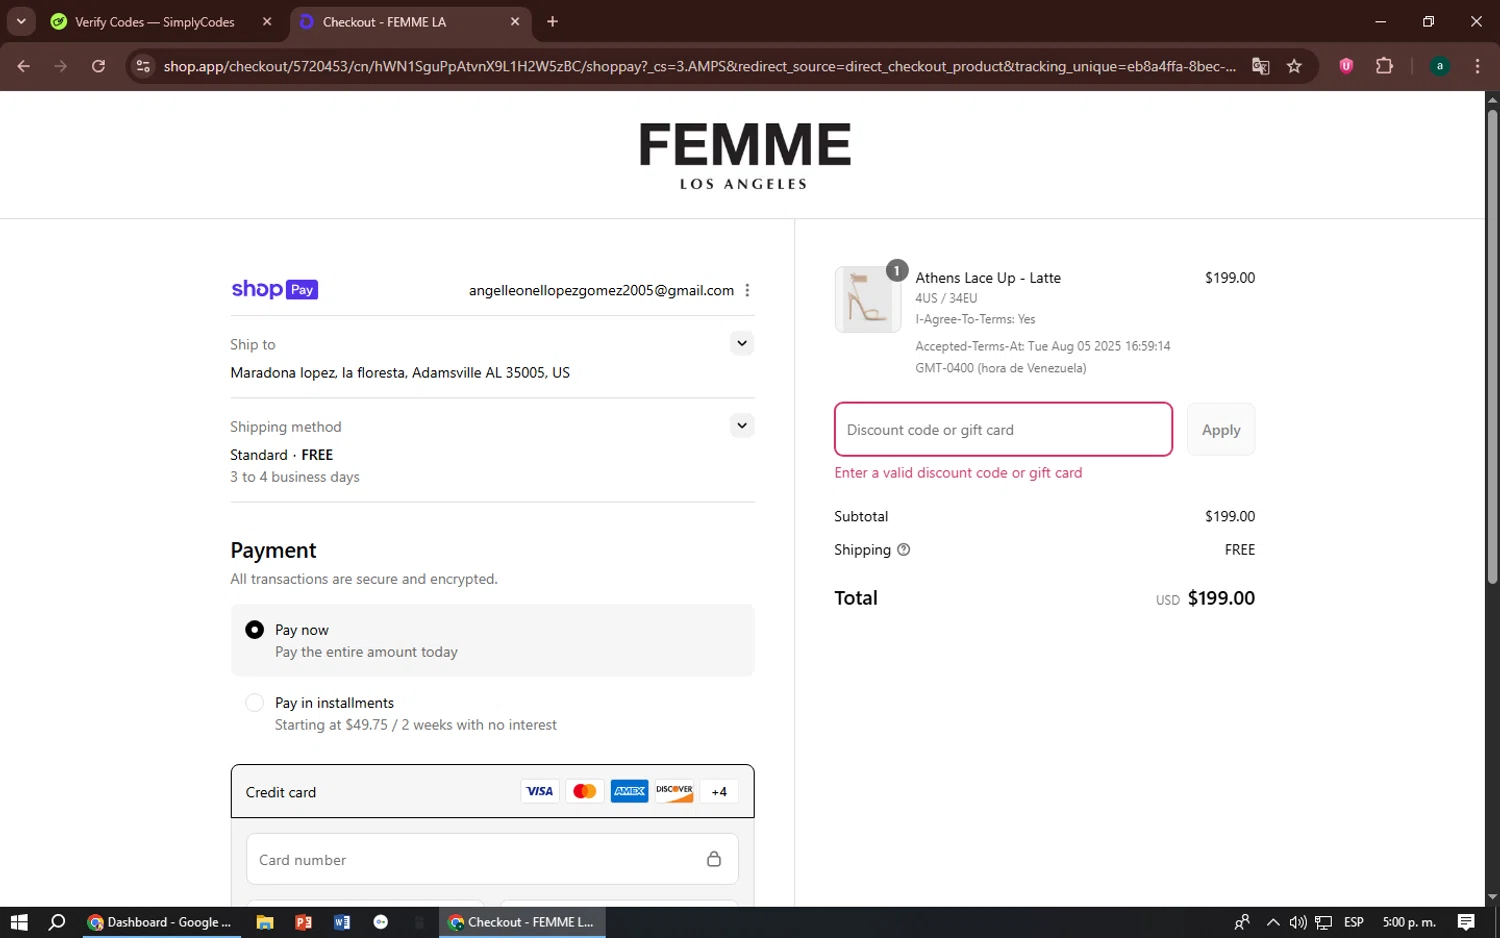
Task: Open Windows taskbar search
Action: point(57,922)
